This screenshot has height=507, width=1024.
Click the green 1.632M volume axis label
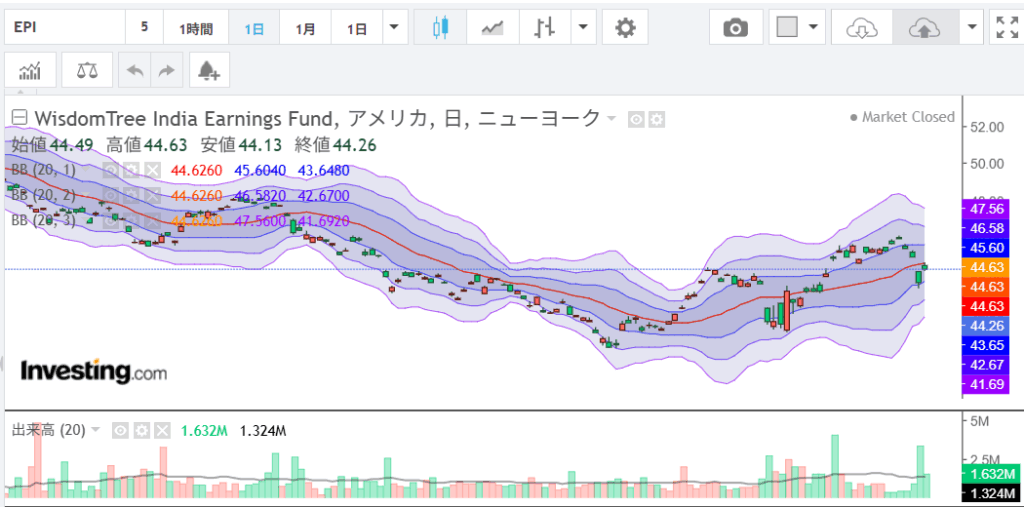(x=991, y=474)
